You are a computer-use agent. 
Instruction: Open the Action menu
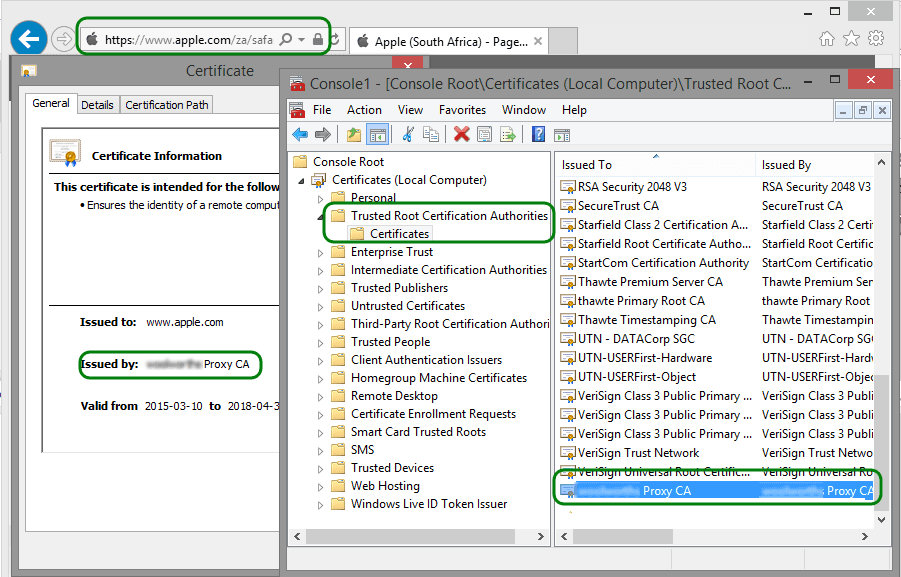[x=364, y=110]
